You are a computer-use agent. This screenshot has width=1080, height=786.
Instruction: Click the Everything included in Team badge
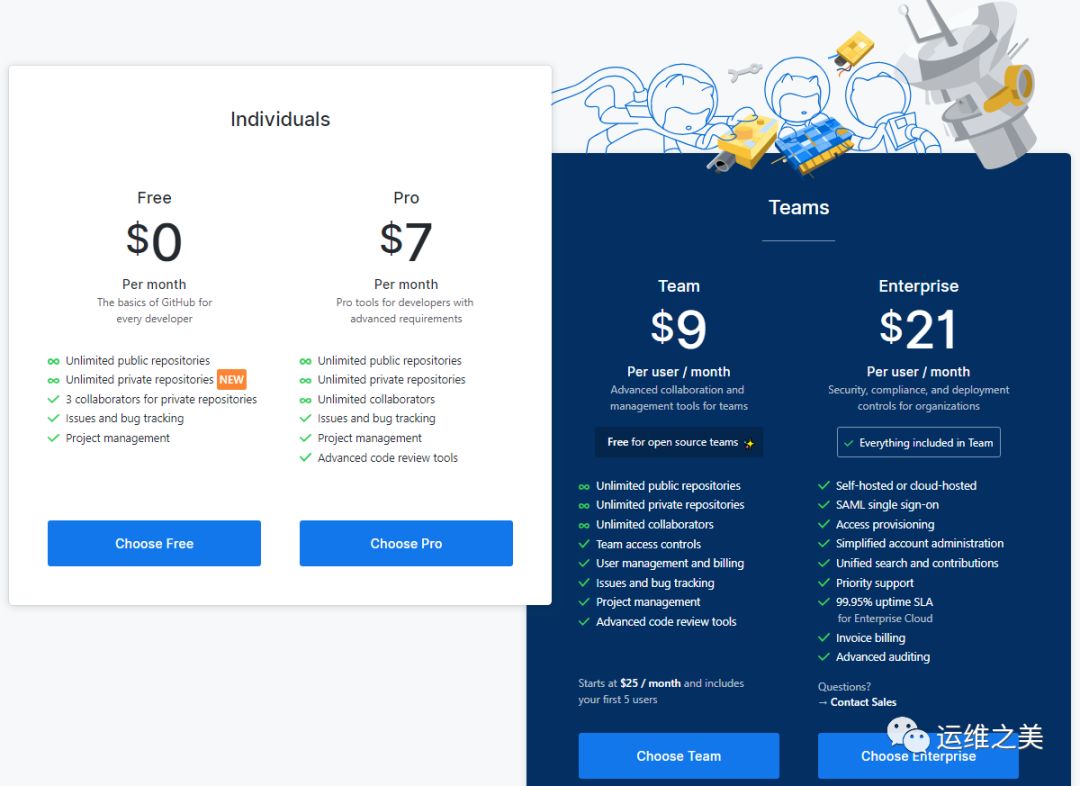[919, 442]
